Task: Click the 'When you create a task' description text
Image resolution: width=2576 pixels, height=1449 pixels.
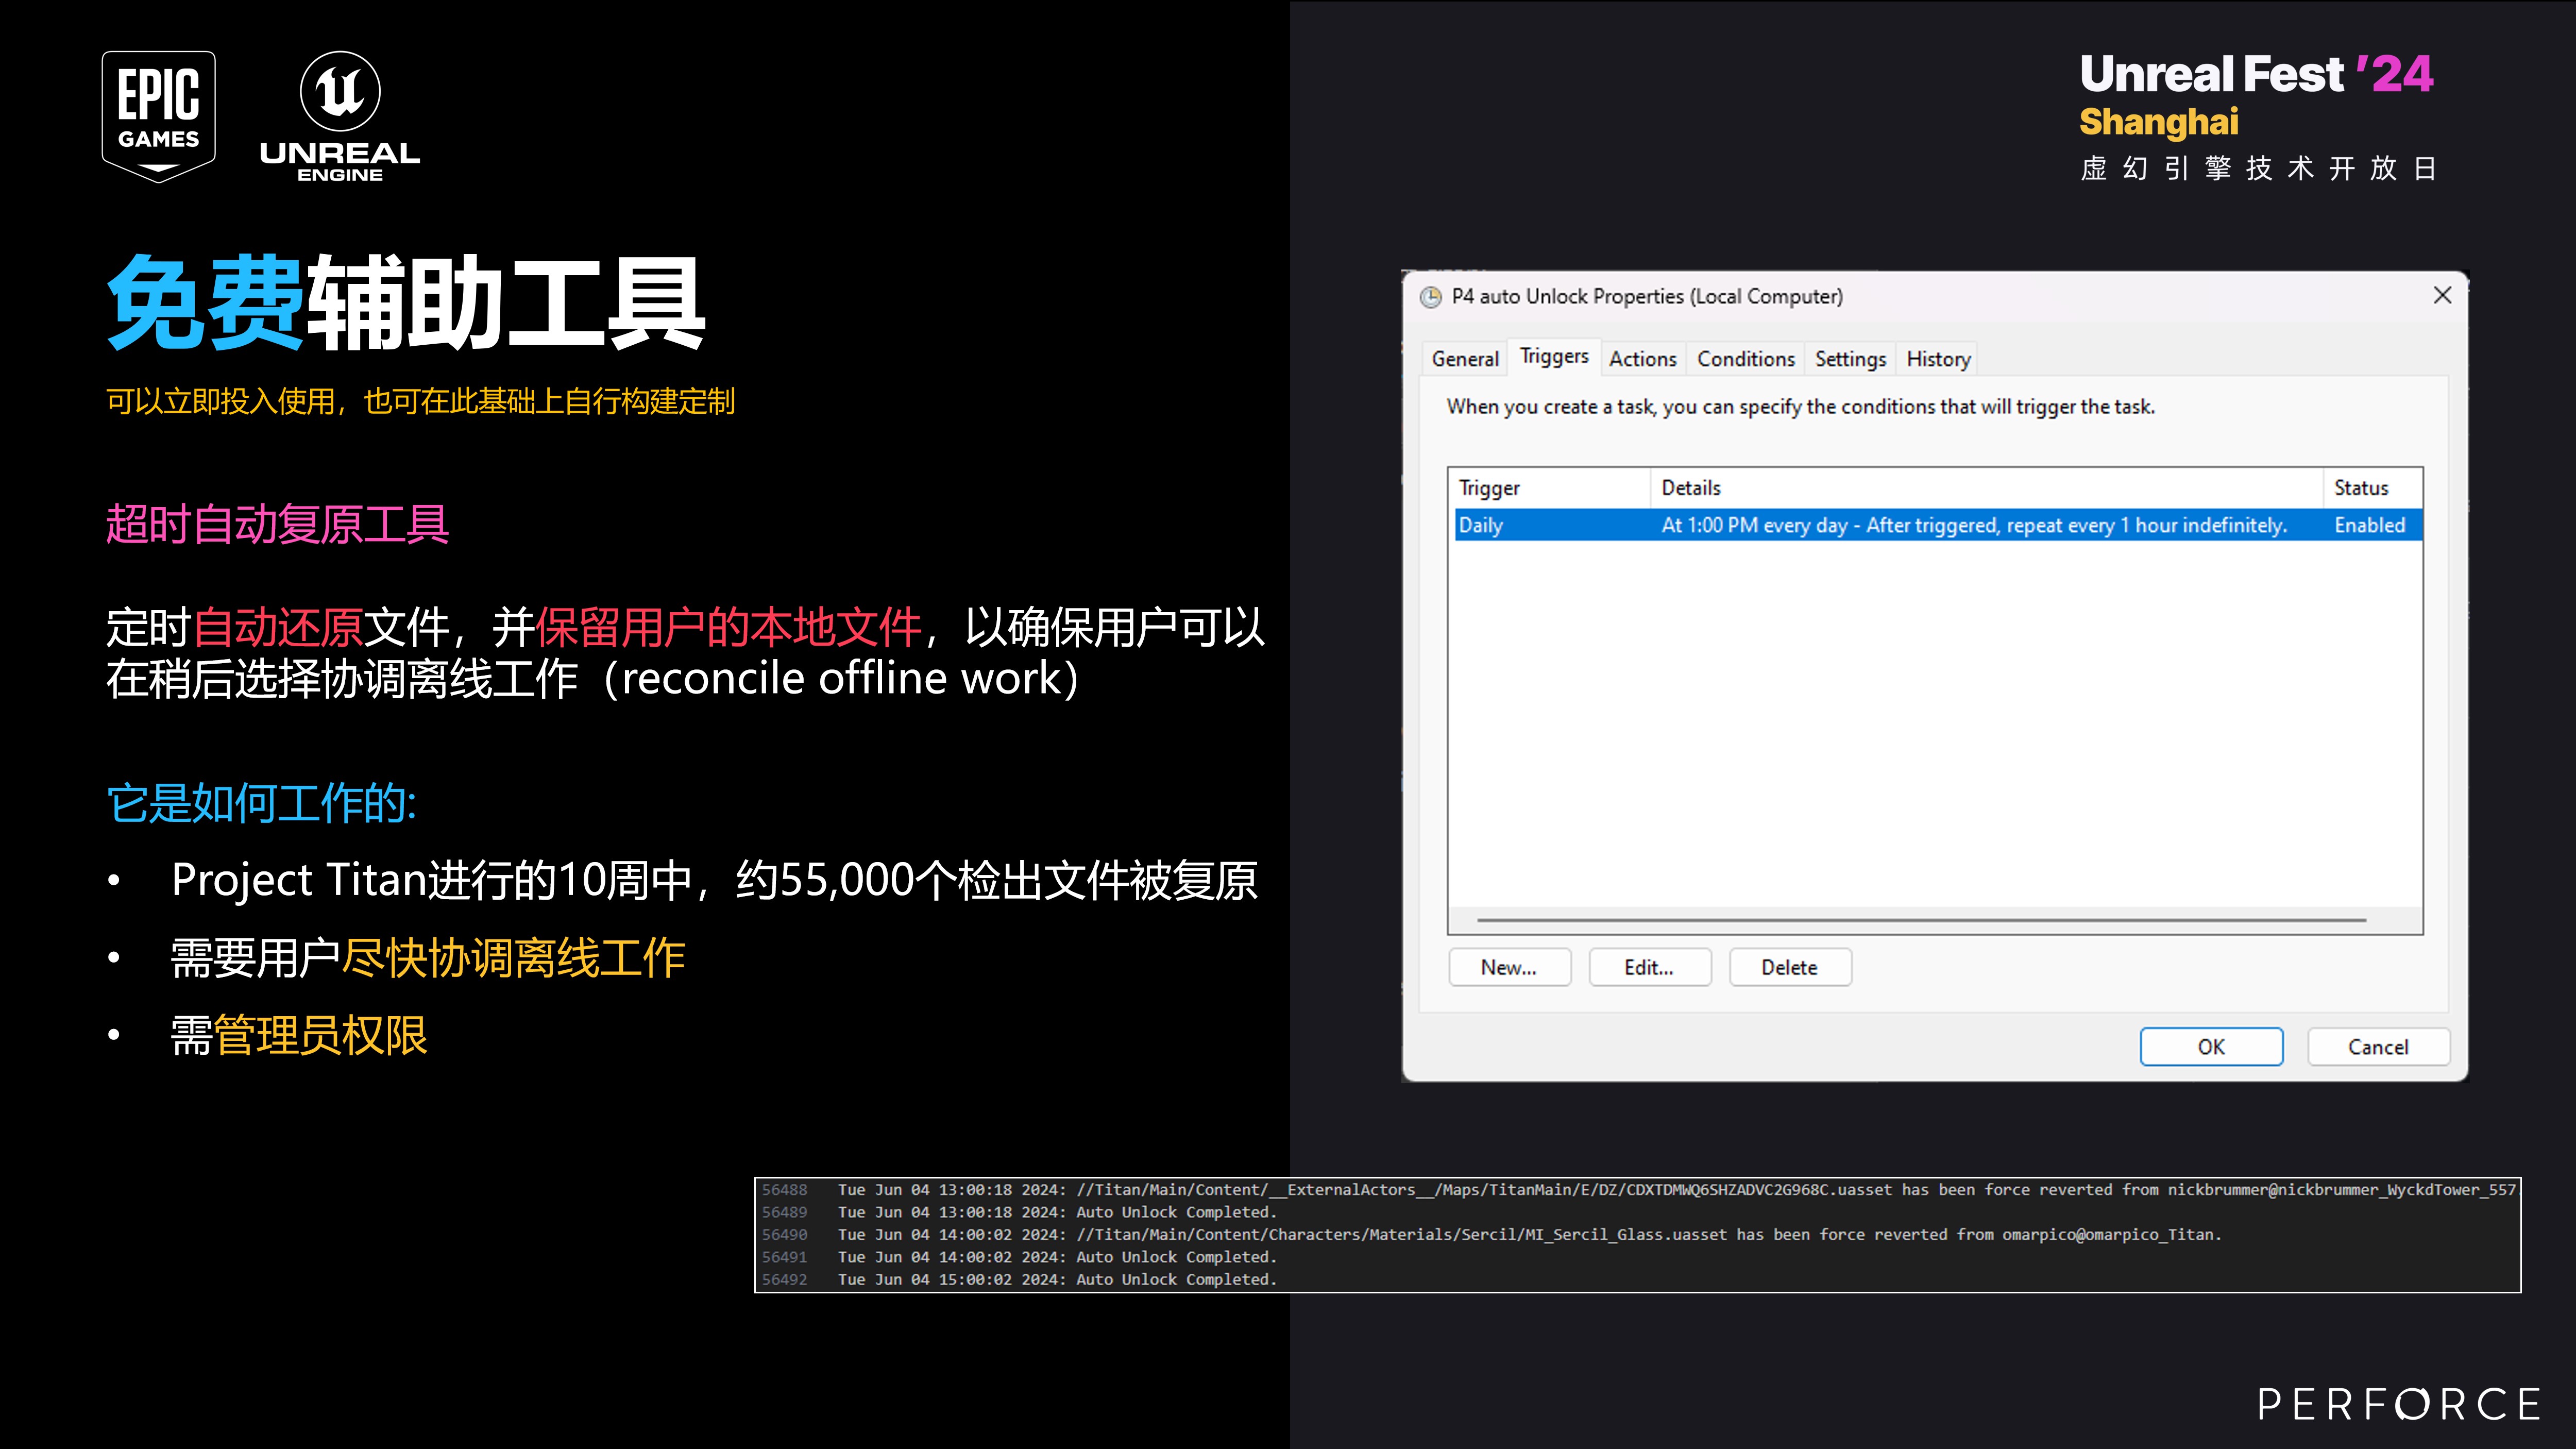Action: click(1800, 407)
